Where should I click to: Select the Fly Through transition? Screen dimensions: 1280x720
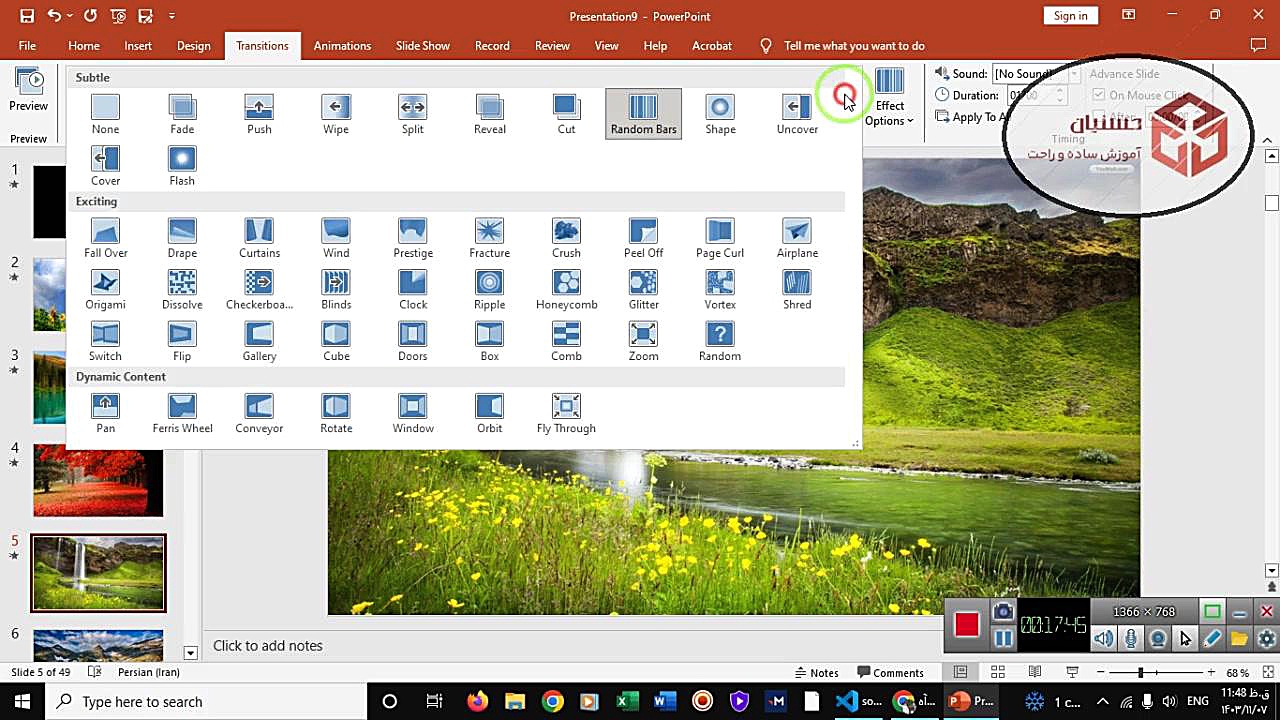tap(566, 414)
